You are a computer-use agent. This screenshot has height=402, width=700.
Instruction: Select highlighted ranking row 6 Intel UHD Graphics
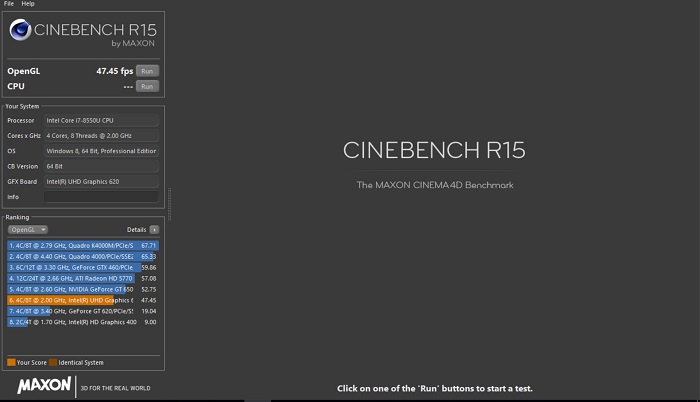[83, 300]
